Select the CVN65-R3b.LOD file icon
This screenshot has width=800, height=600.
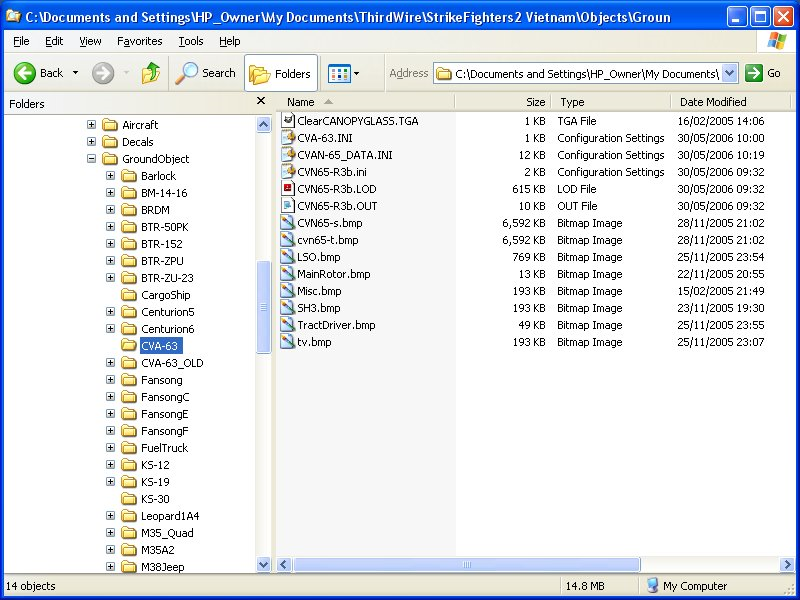click(288, 189)
